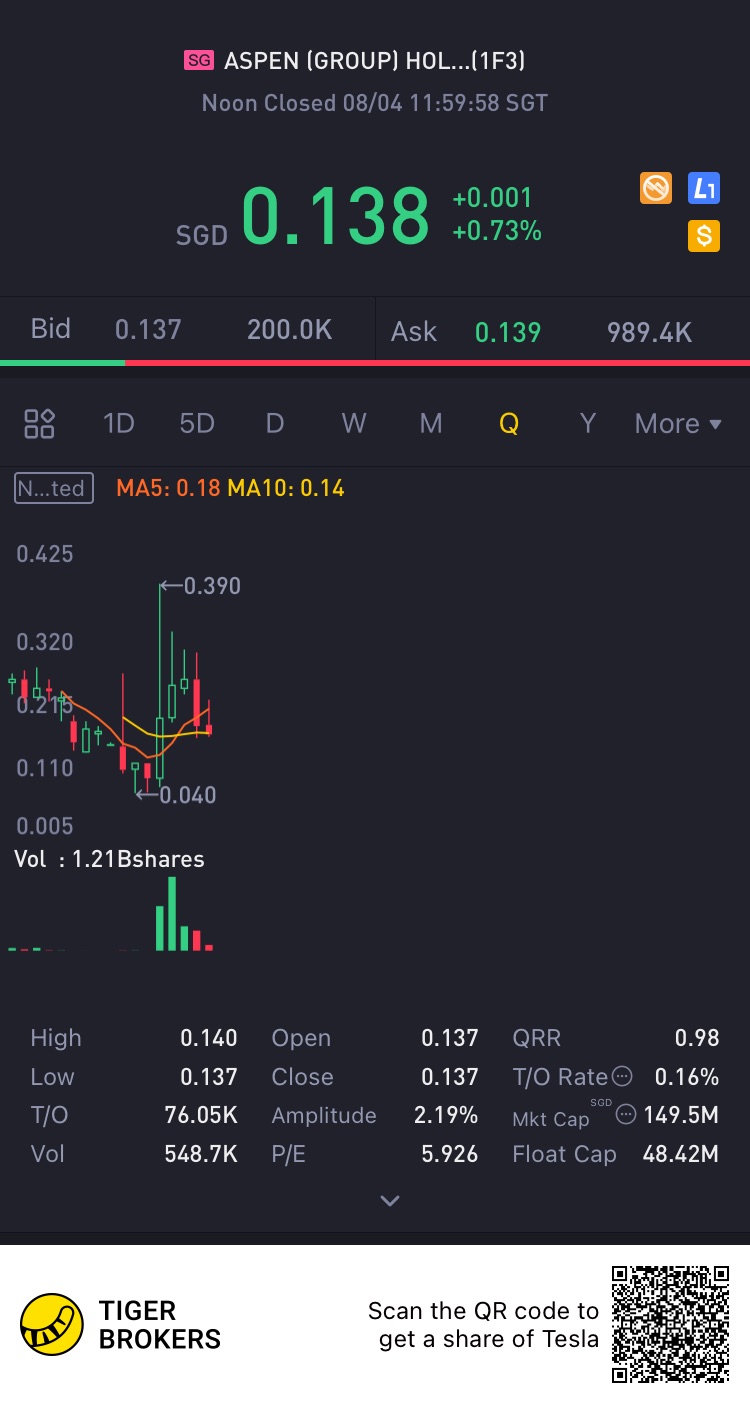This screenshot has width=750, height=1405.
Task: Select the D daily chart tab
Action: [x=275, y=424]
